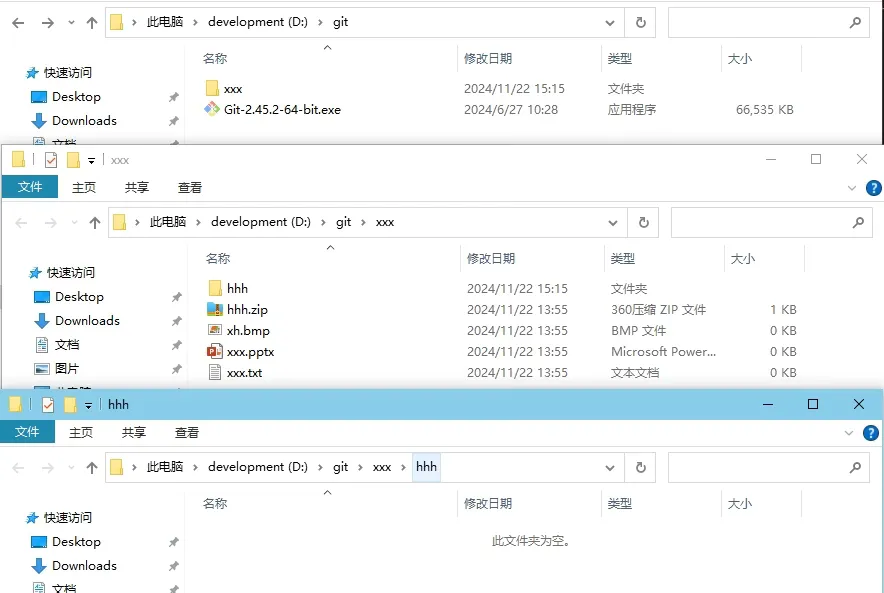Open the Git-2.45.2-64-bit.exe installer file icon

(x=212, y=110)
